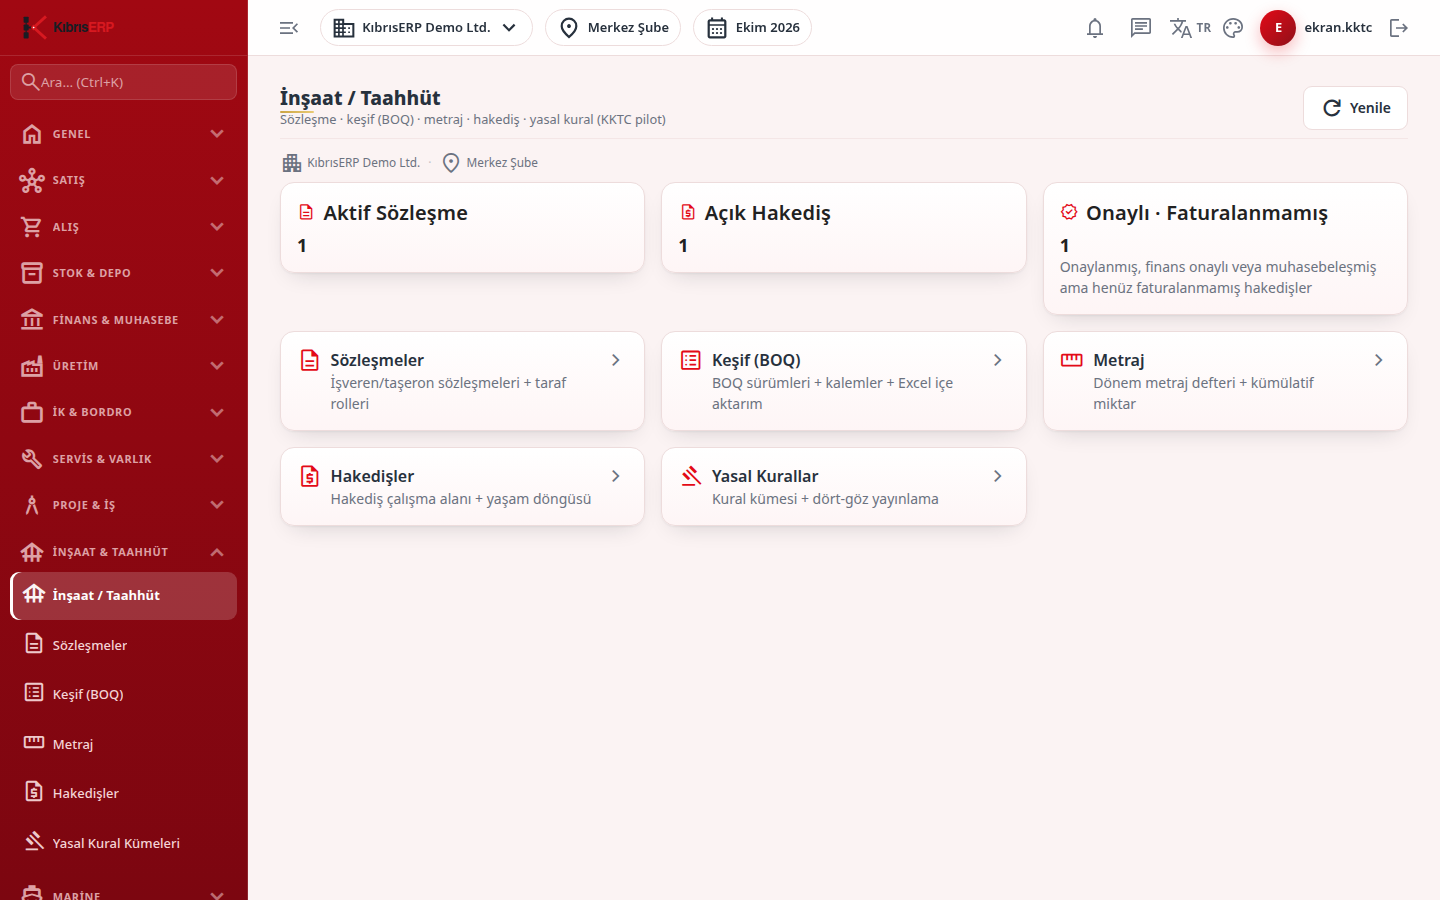The height and width of the screenshot is (900, 1440).
Task: Collapse the sidebar with the menu icon
Action: pos(289,28)
